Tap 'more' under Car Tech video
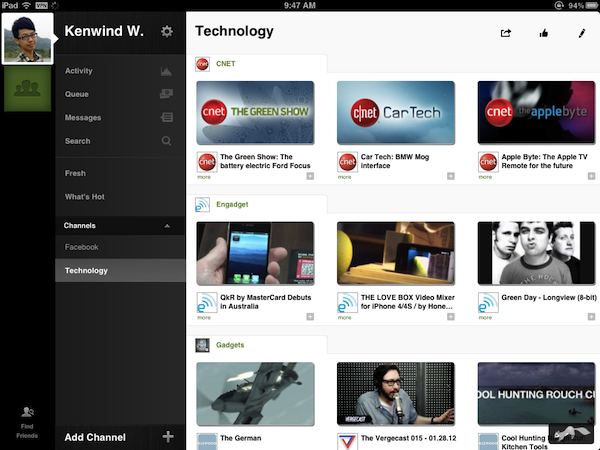The image size is (600, 450). coord(344,177)
